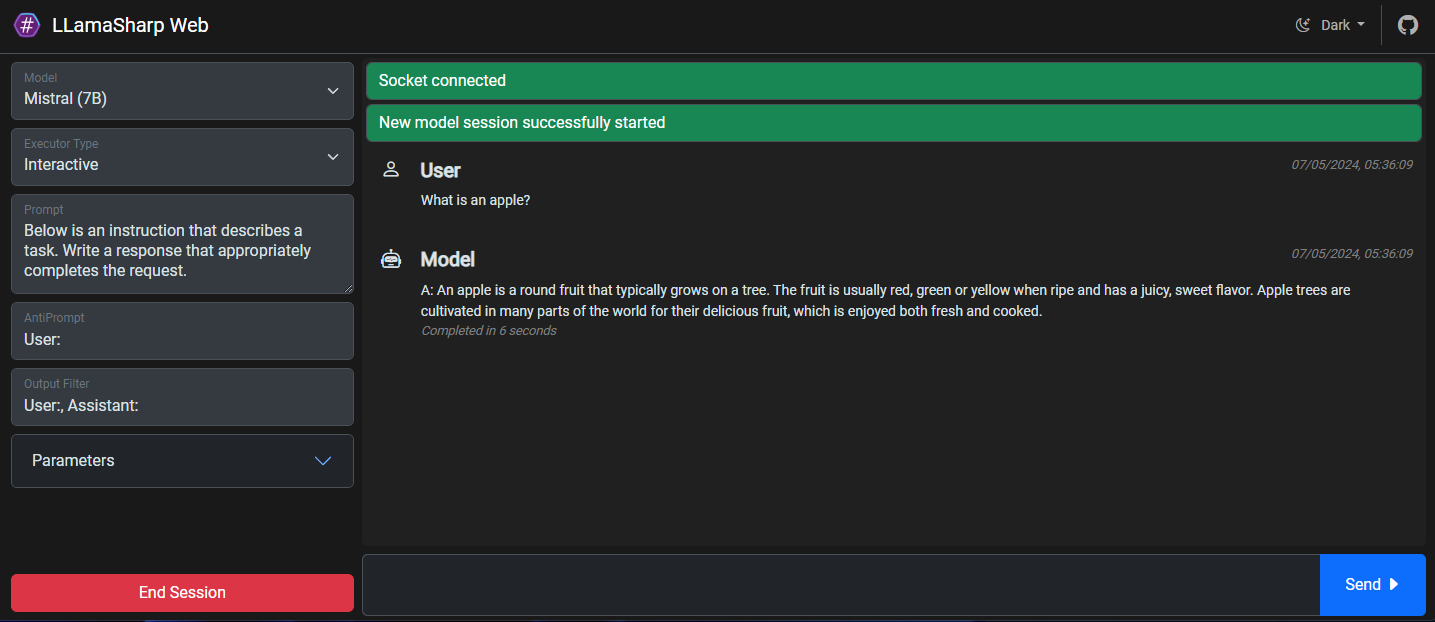Focus the chat message input box

pos(841,584)
